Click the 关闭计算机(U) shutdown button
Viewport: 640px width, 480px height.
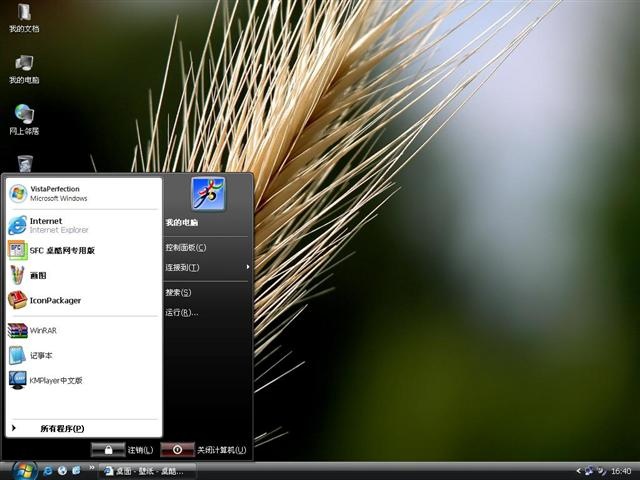coord(203,450)
